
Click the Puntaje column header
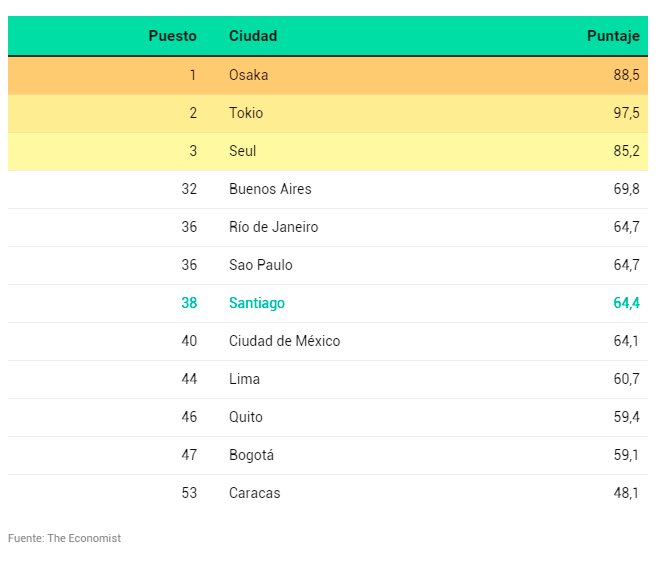tap(613, 36)
